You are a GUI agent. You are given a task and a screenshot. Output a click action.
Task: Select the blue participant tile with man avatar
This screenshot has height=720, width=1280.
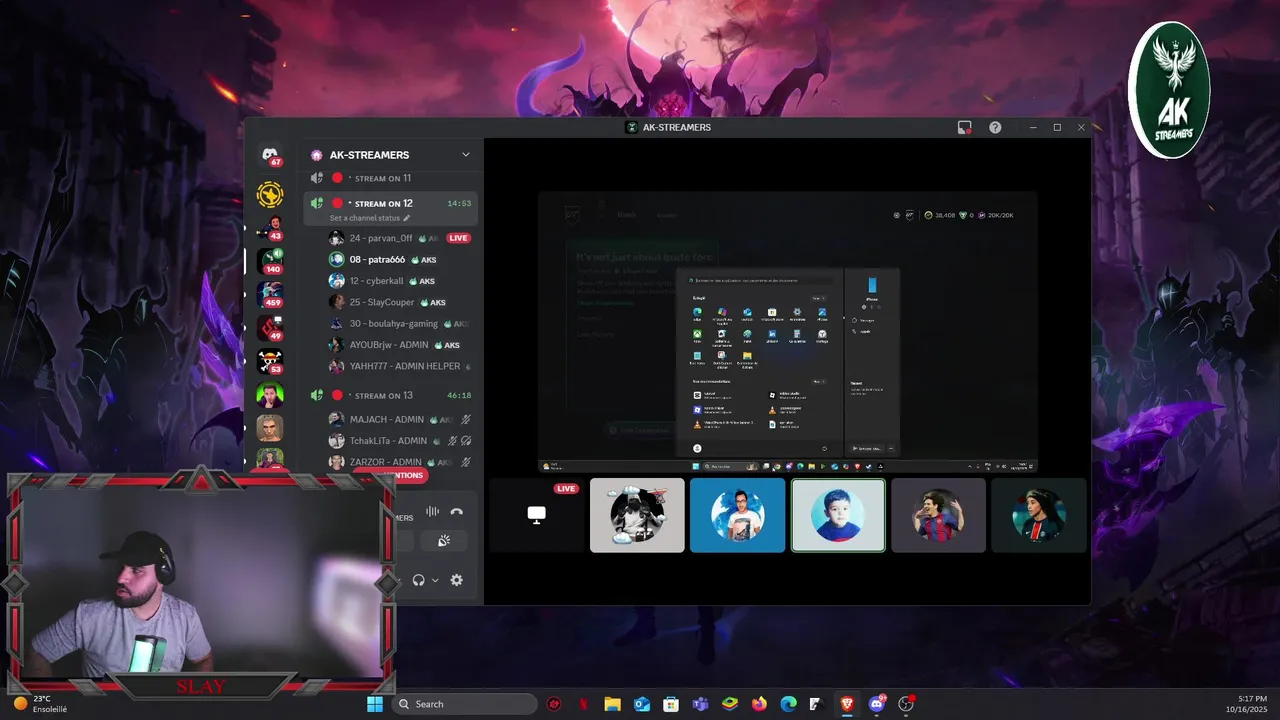click(x=738, y=515)
